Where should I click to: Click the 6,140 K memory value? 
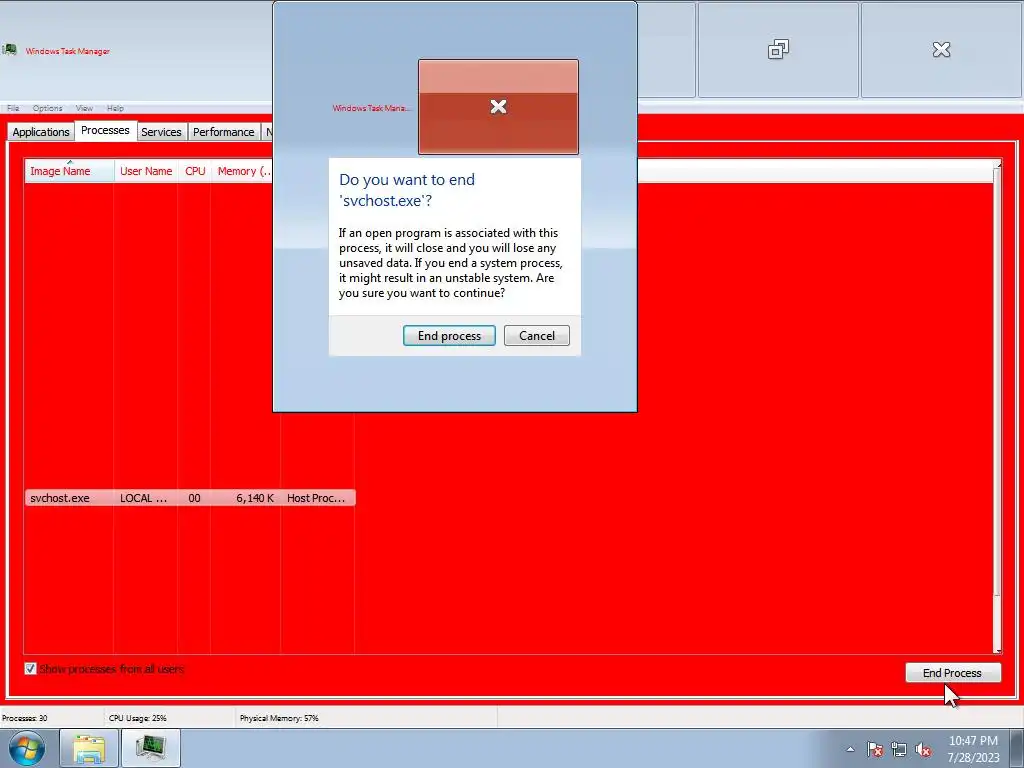[x=255, y=498]
